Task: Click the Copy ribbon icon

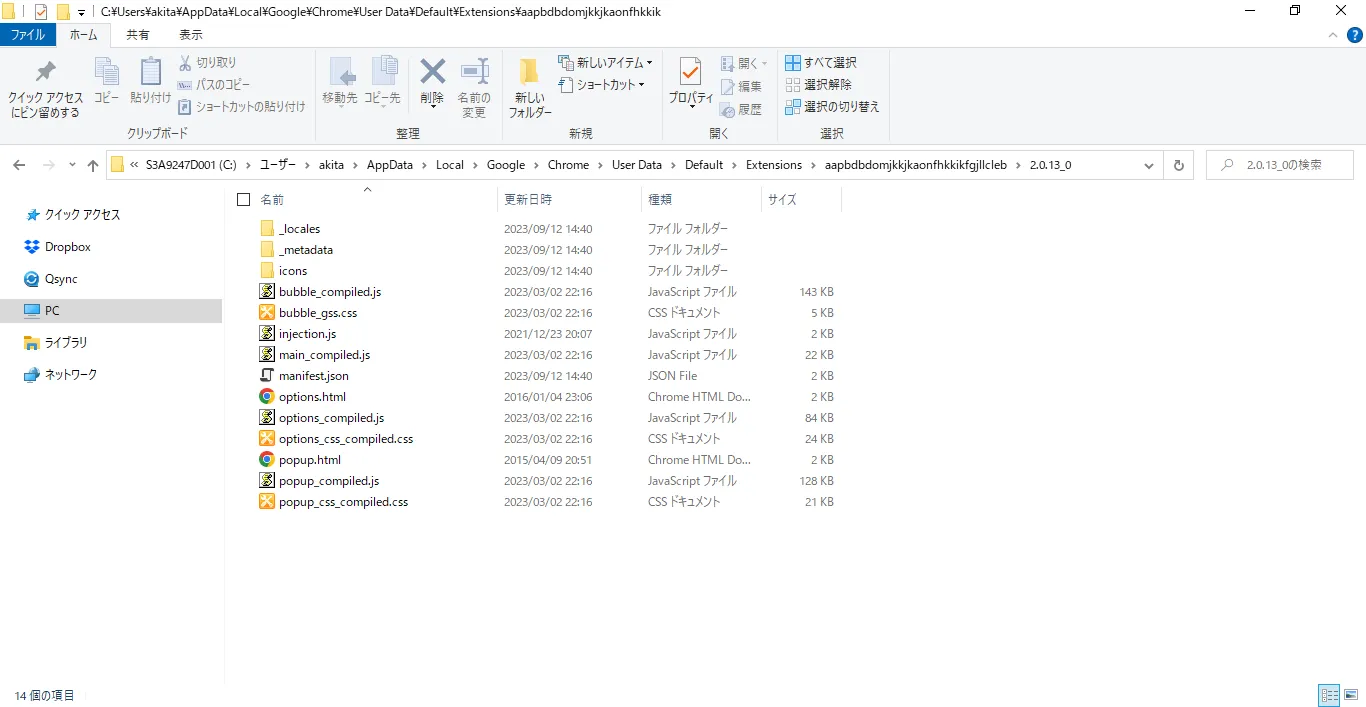Action: point(106,81)
